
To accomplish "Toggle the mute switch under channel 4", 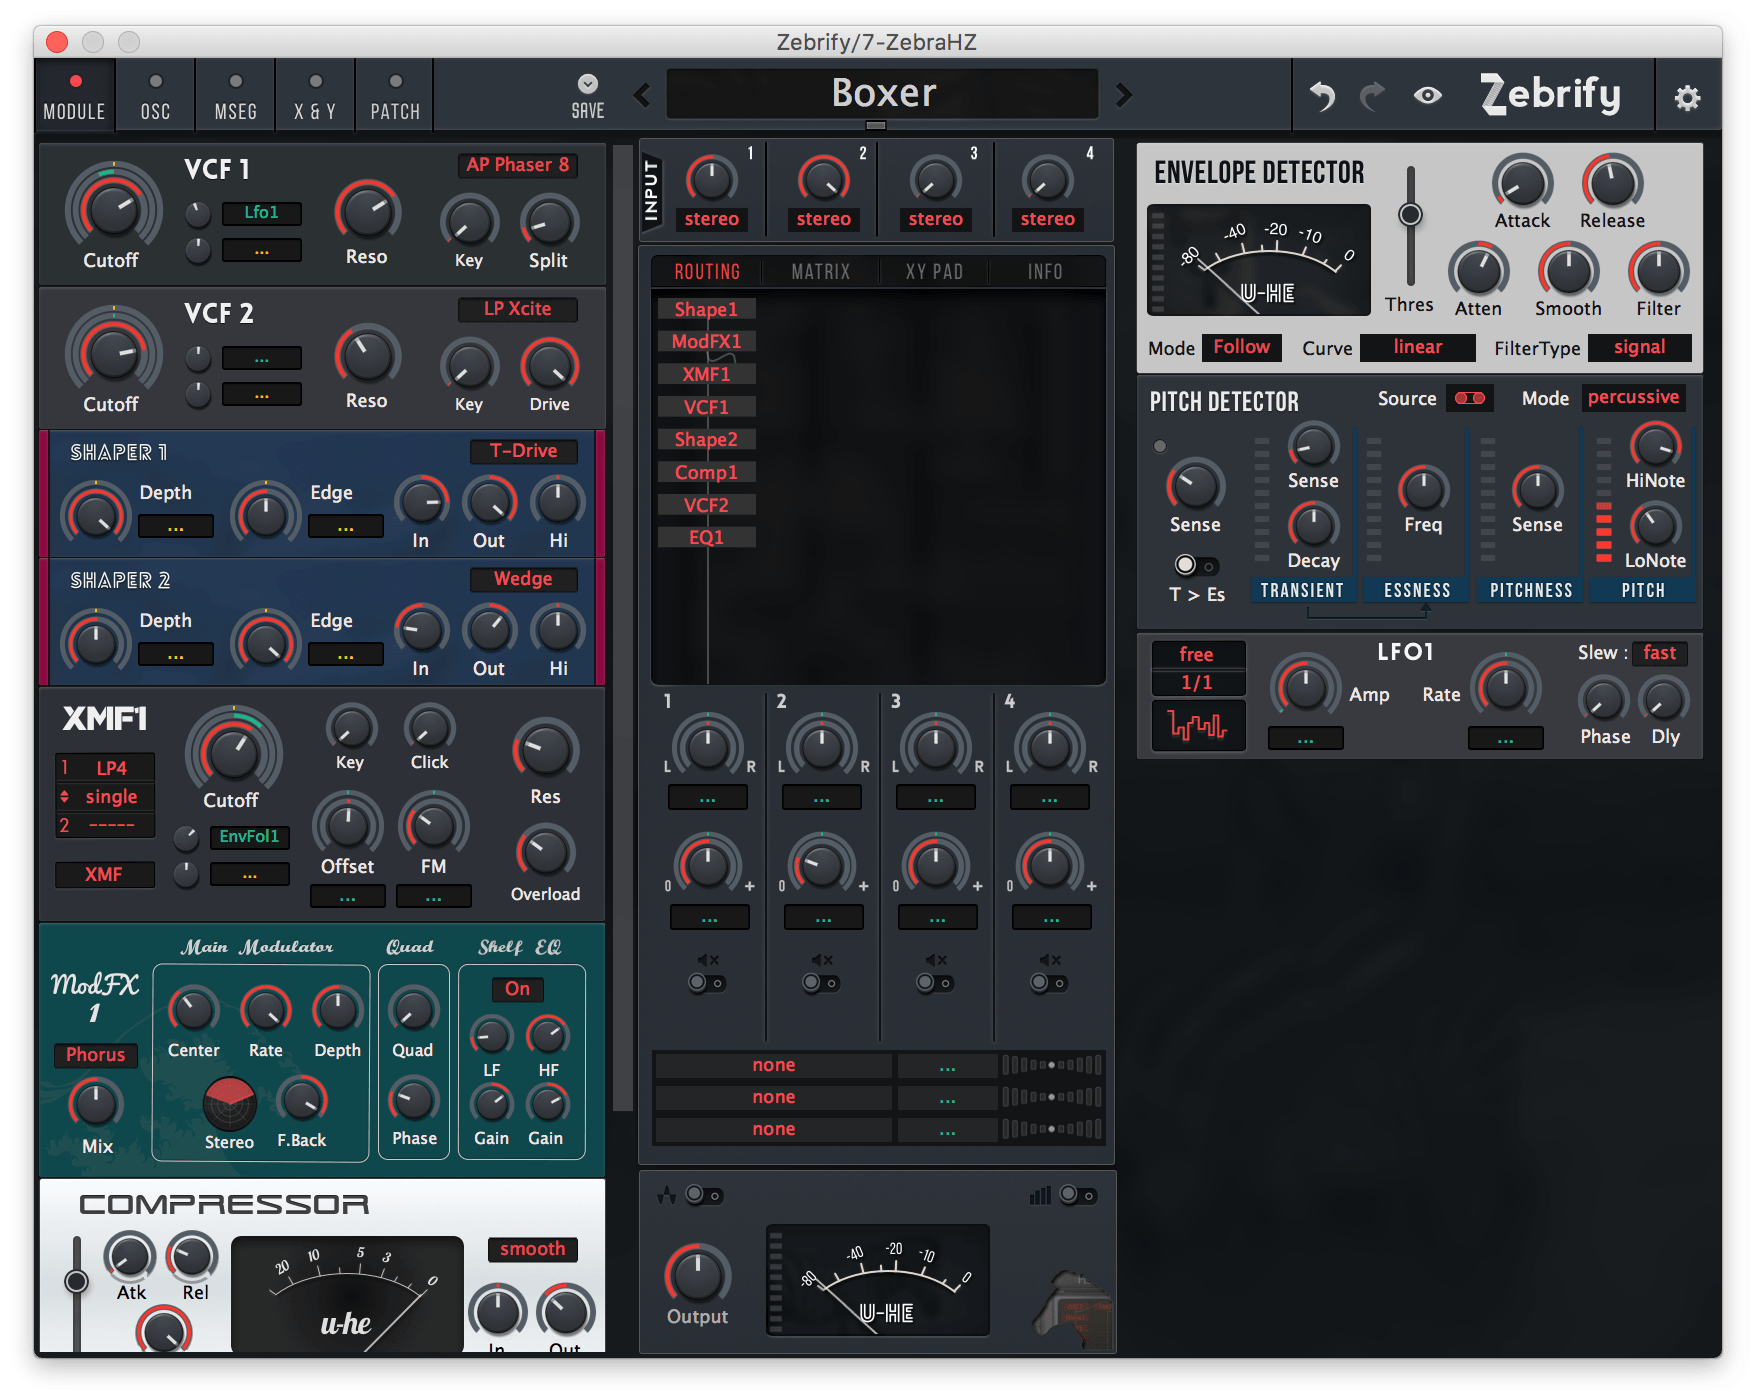I will click(x=1049, y=983).
